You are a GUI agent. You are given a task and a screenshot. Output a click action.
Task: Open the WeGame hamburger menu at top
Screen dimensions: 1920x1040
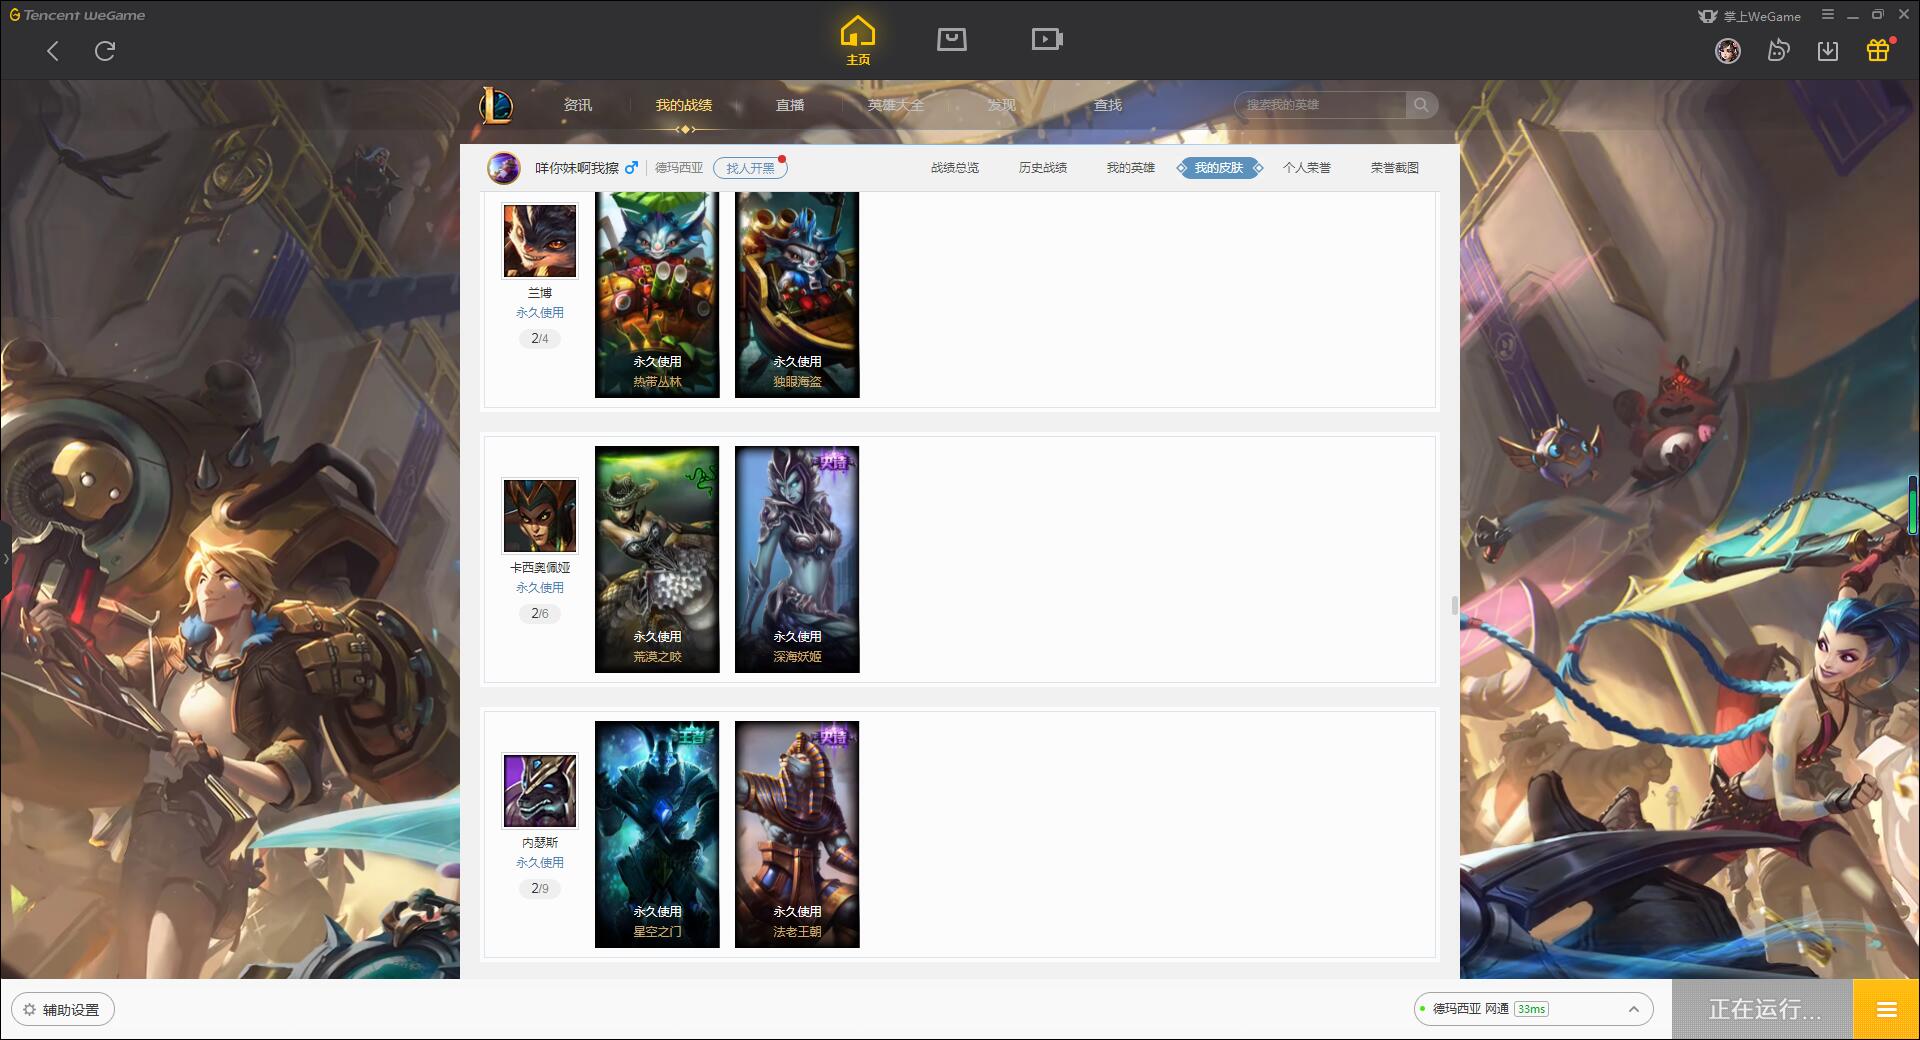click(1828, 15)
